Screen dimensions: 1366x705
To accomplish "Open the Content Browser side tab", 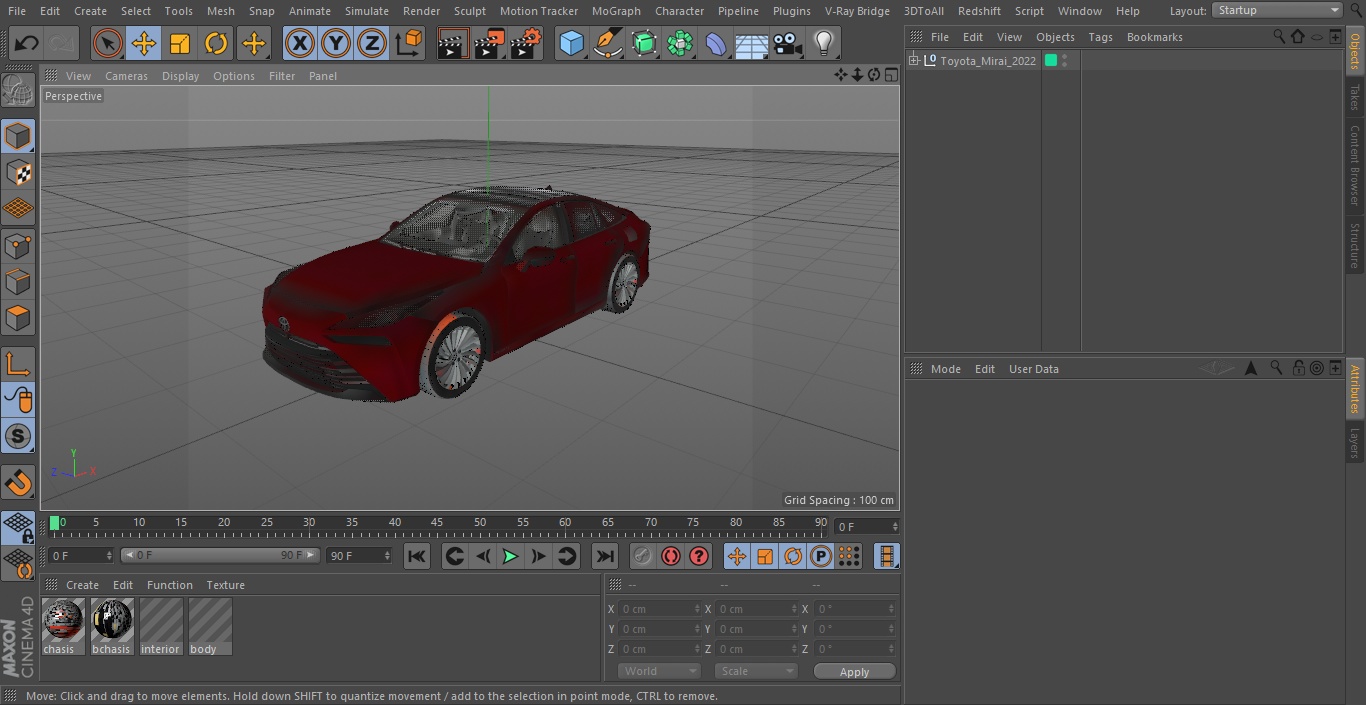I will (1355, 165).
